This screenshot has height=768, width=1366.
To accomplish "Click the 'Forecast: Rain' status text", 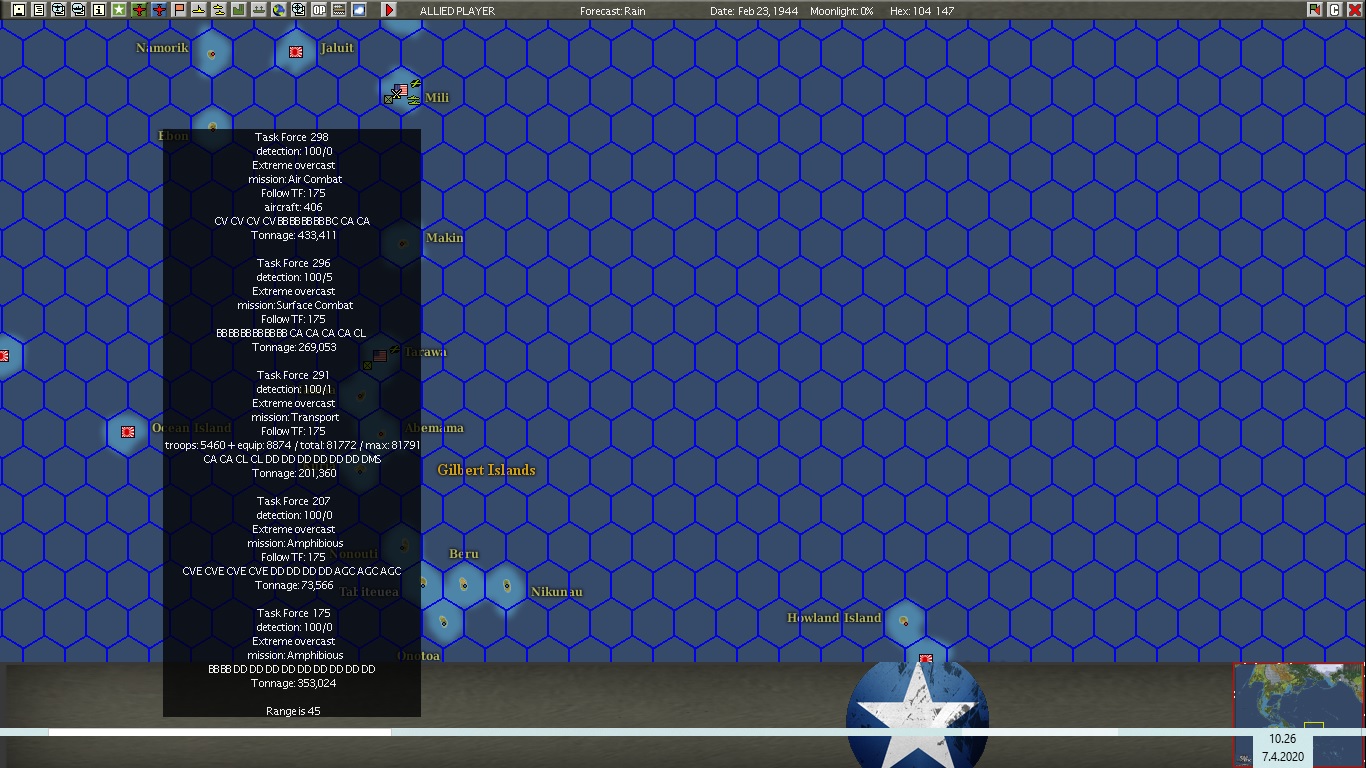I will click(613, 11).
